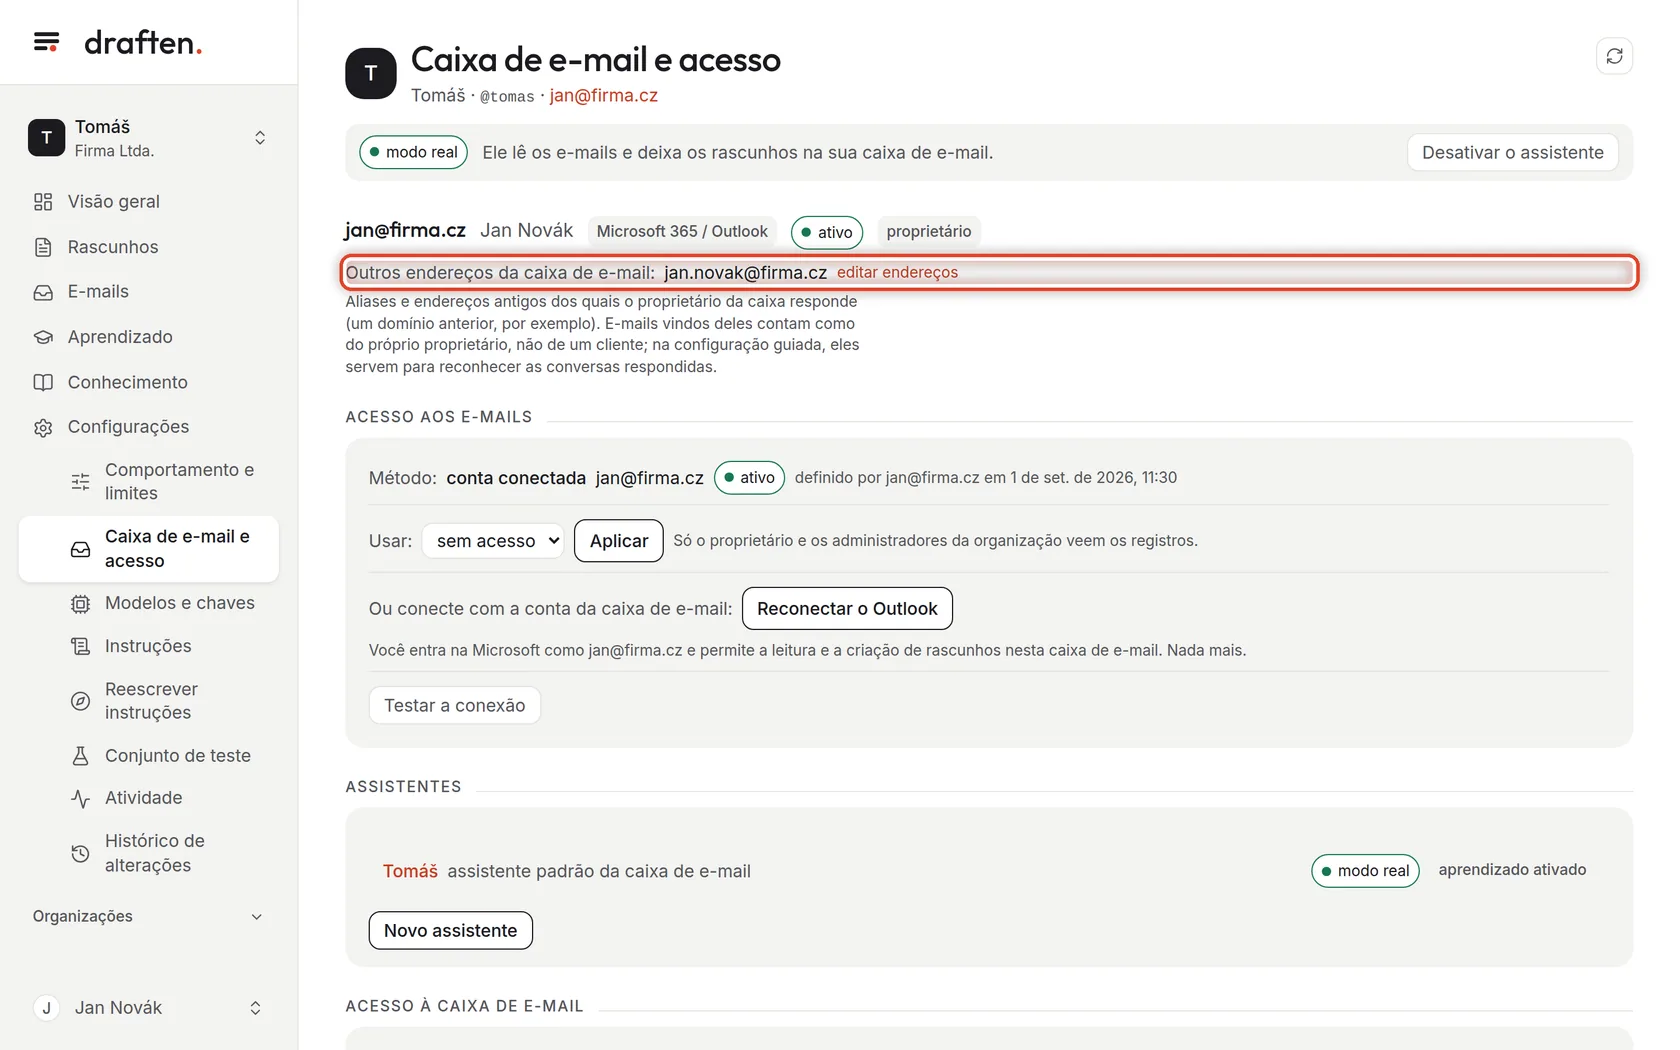Open the Jan Novák account menu chevrons
The height and width of the screenshot is (1050, 1680).
tap(256, 1008)
